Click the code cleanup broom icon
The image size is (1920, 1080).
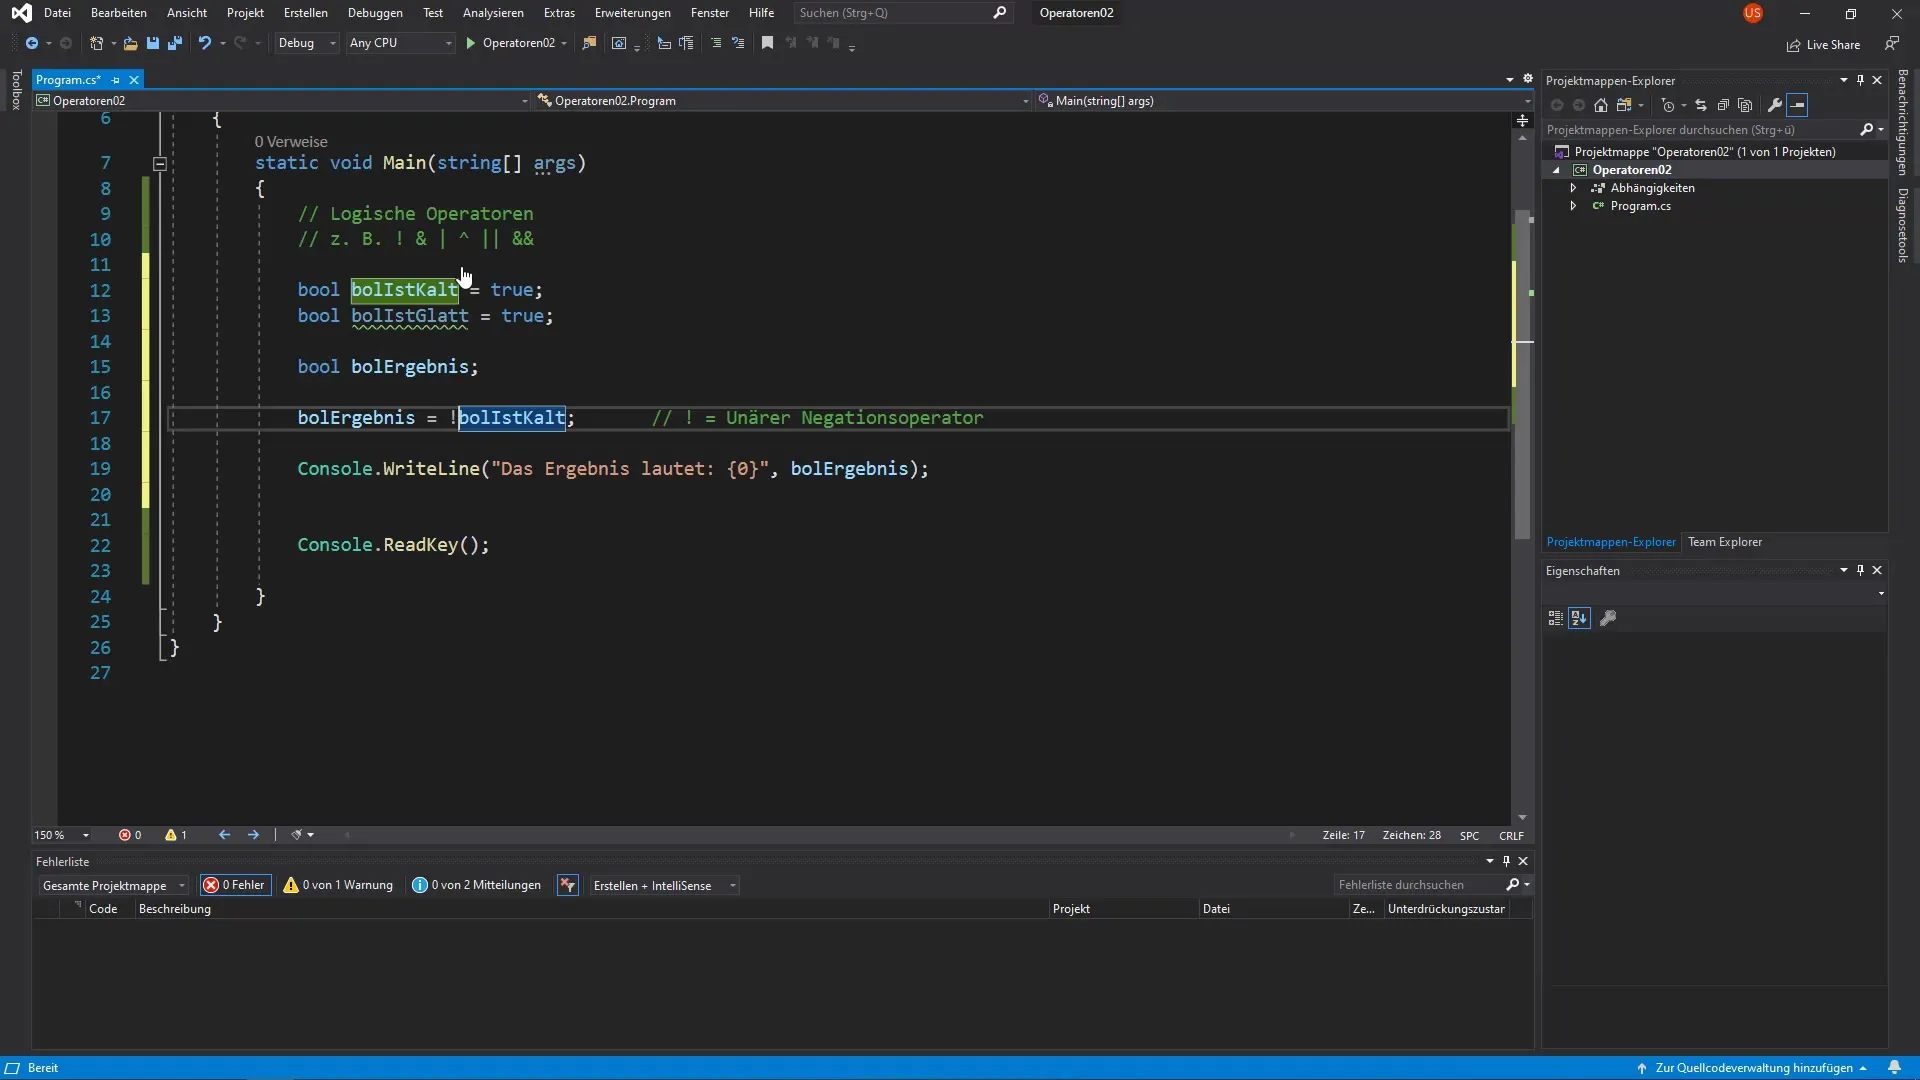point(296,835)
